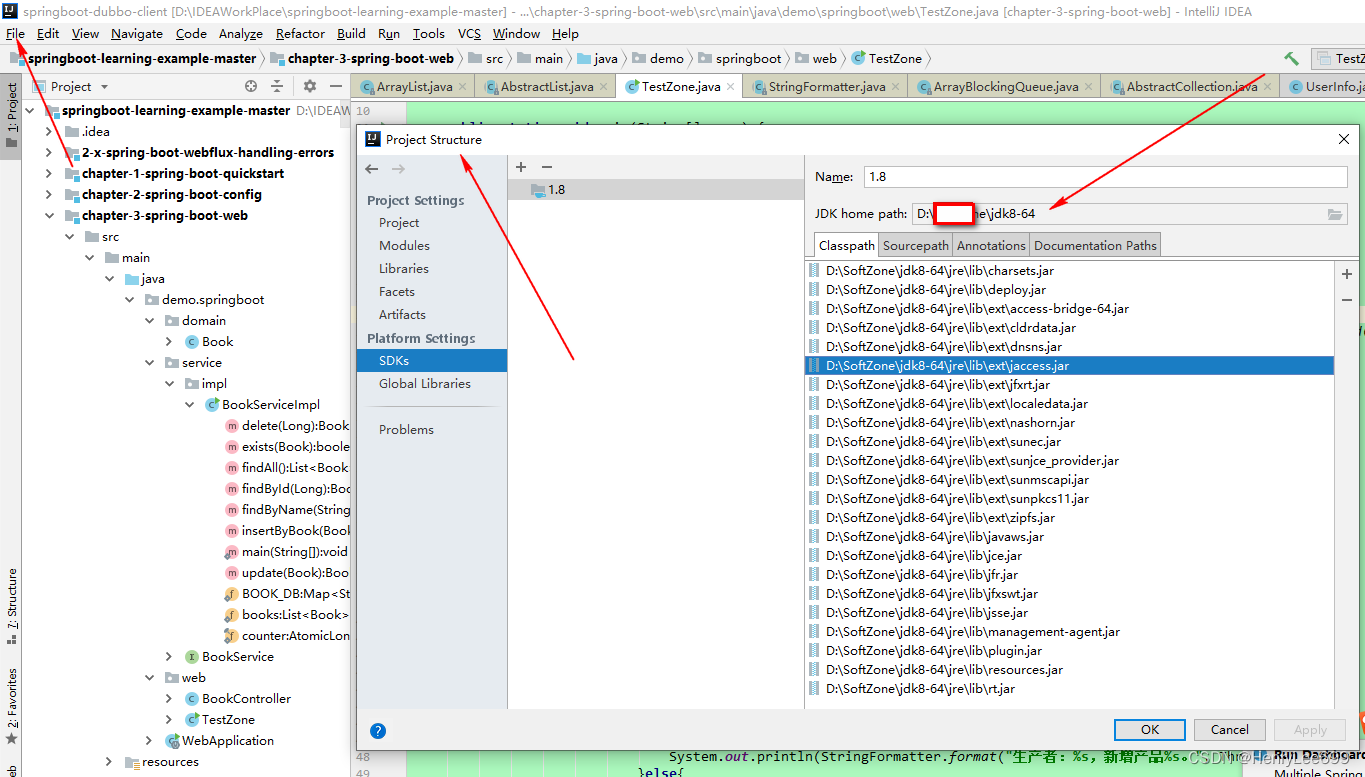1365x777 pixels.
Task: Switch to the Annotations tab
Action: pyautogui.click(x=991, y=245)
